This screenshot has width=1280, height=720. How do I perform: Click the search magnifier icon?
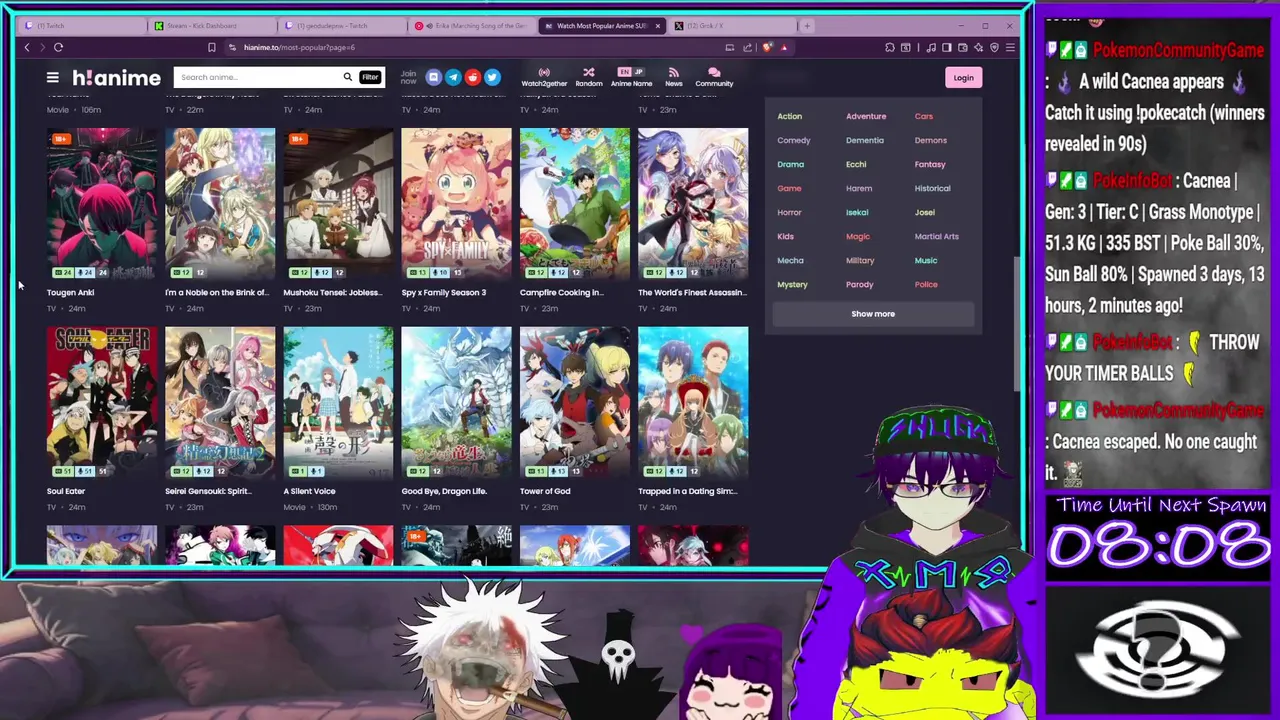(348, 77)
